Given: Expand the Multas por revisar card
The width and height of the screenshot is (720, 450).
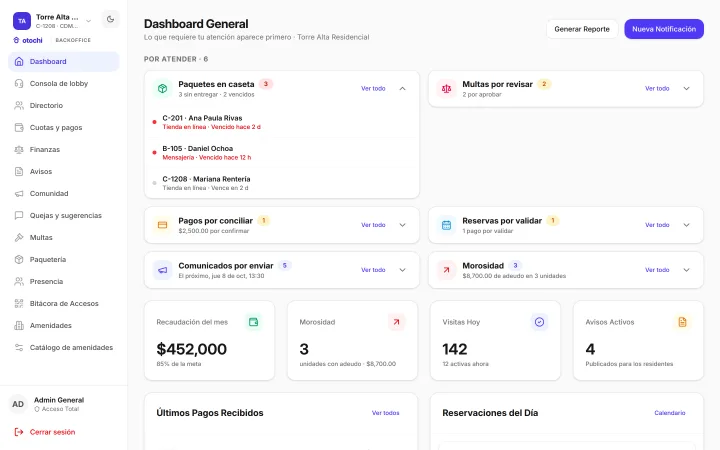Looking at the screenshot, I should pyautogui.click(x=686, y=89).
